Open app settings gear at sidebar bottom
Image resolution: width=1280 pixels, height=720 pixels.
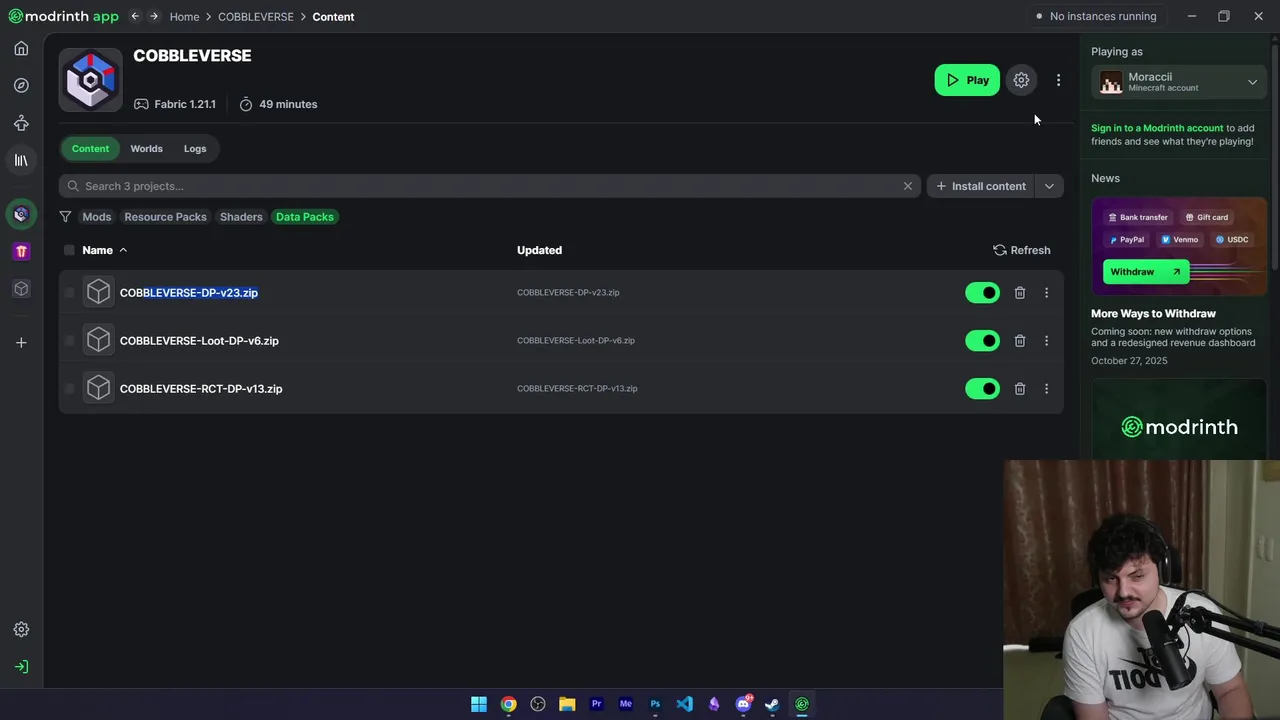(x=21, y=629)
